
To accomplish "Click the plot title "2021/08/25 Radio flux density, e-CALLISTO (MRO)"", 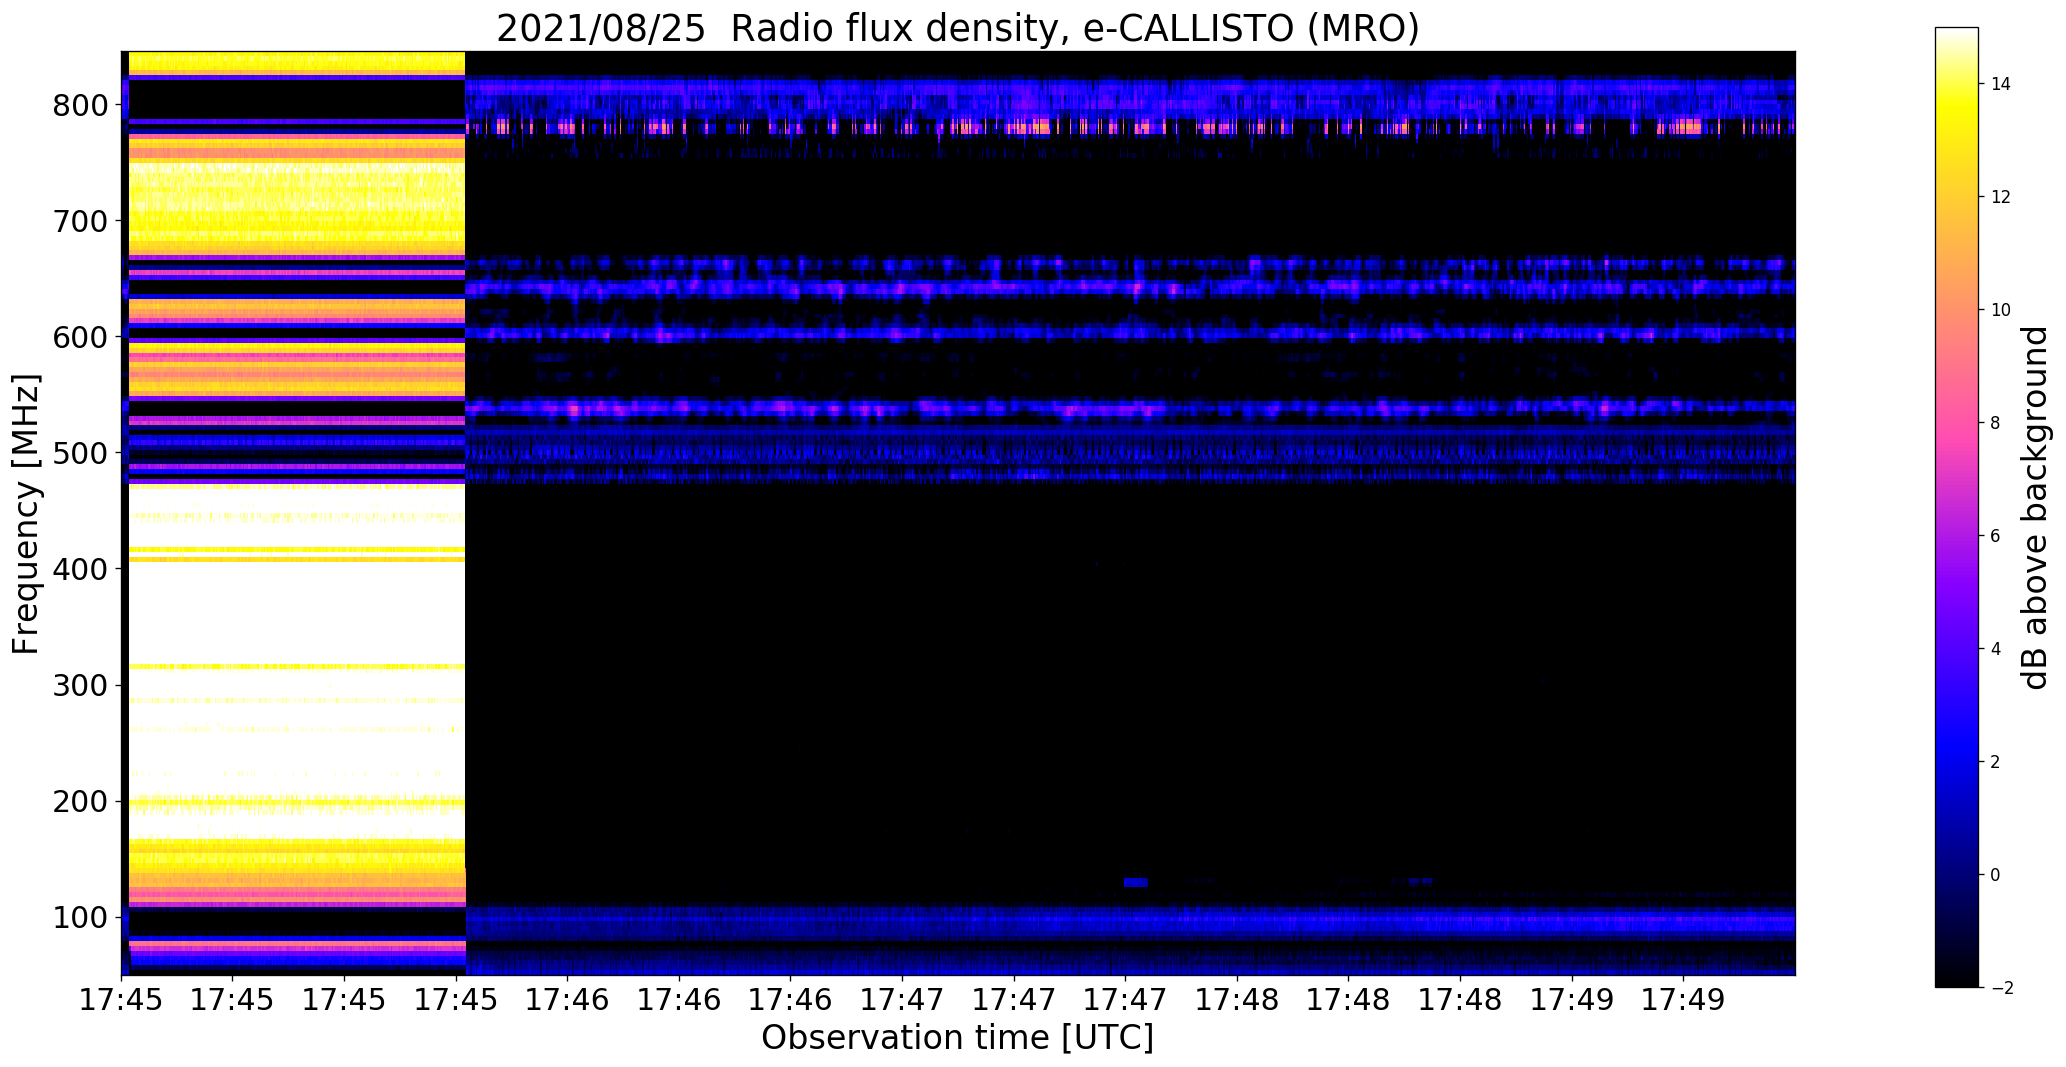I will point(957,28).
